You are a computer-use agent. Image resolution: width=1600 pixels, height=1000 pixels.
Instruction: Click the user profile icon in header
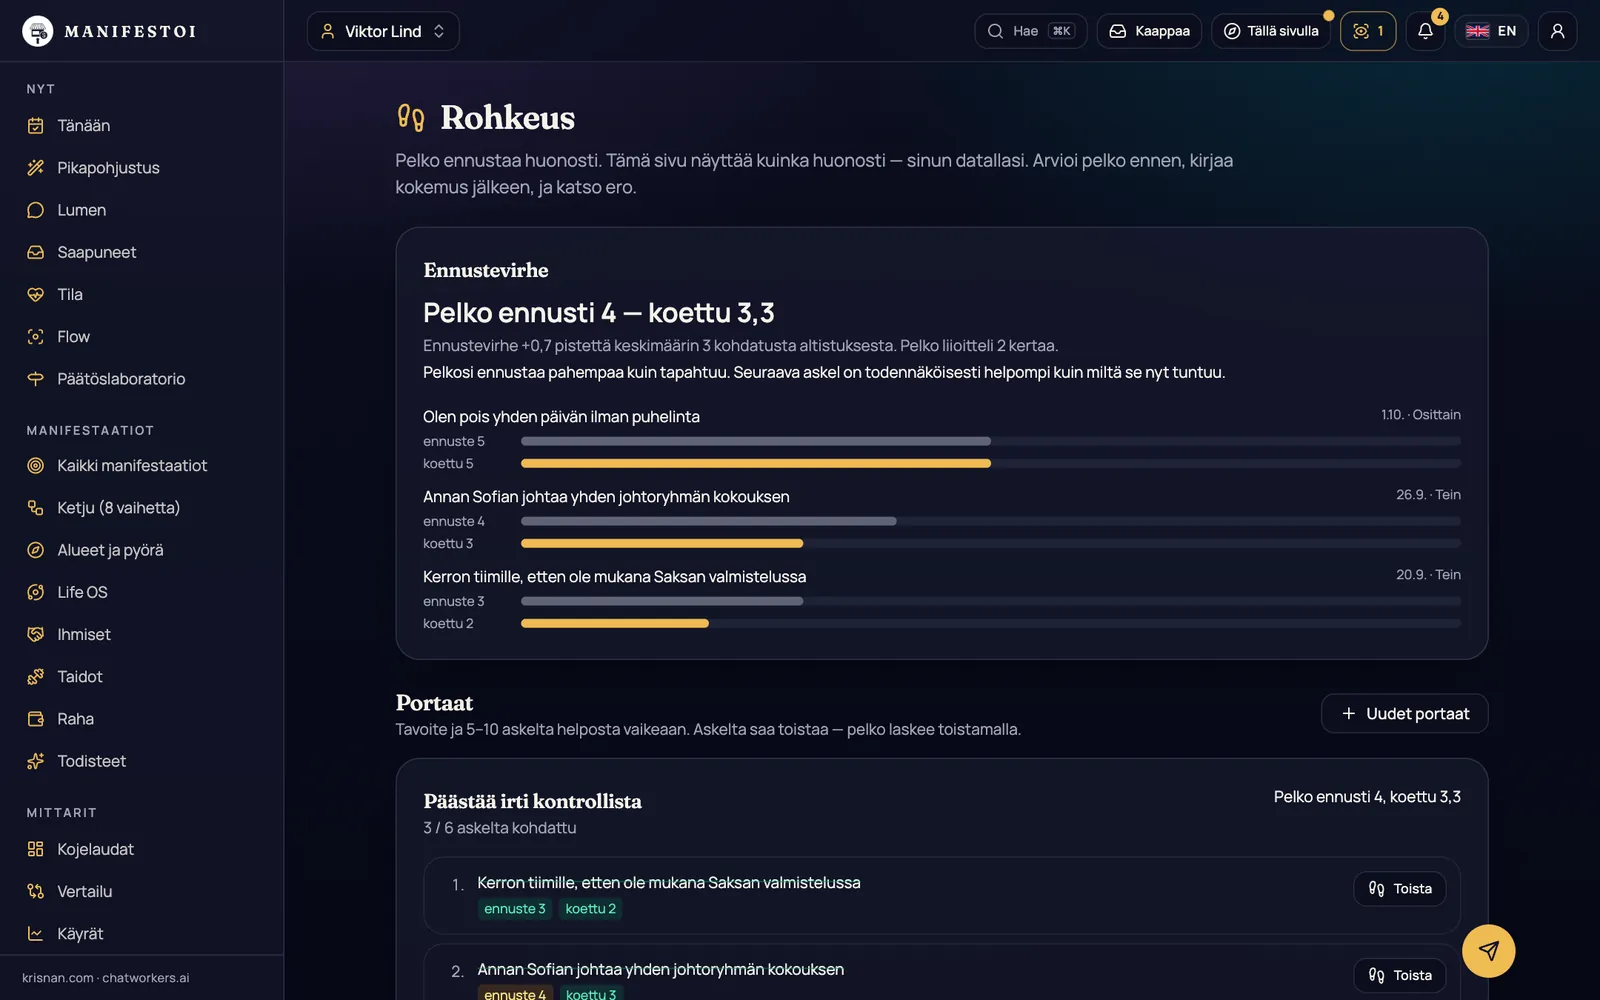[1557, 31]
